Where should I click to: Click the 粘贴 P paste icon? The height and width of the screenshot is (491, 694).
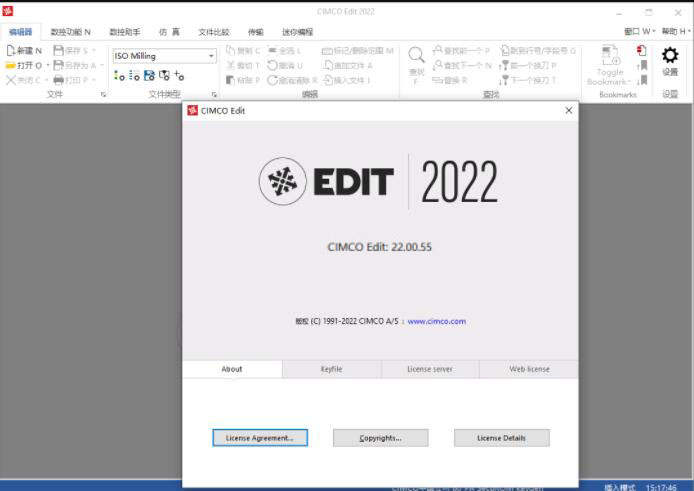click(x=230, y=80)
